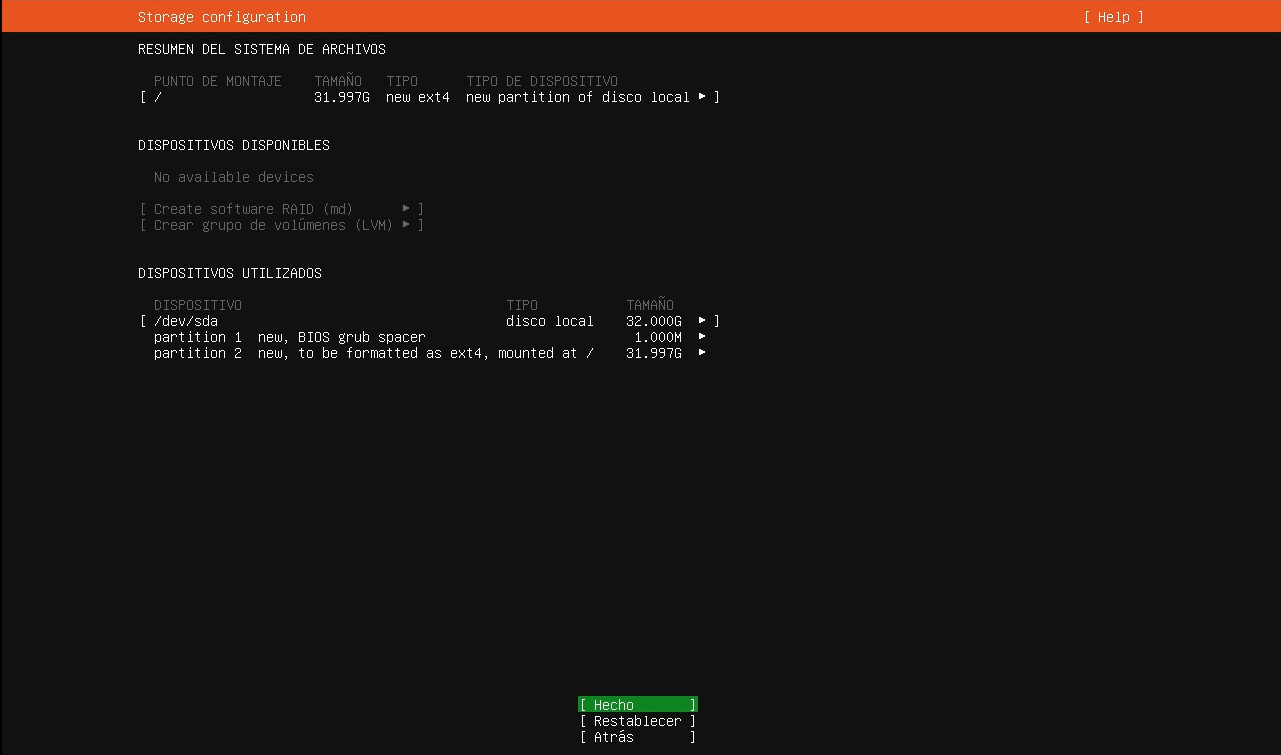Open the arrow menu for /dev/sda disk

[x=702, y=321]
